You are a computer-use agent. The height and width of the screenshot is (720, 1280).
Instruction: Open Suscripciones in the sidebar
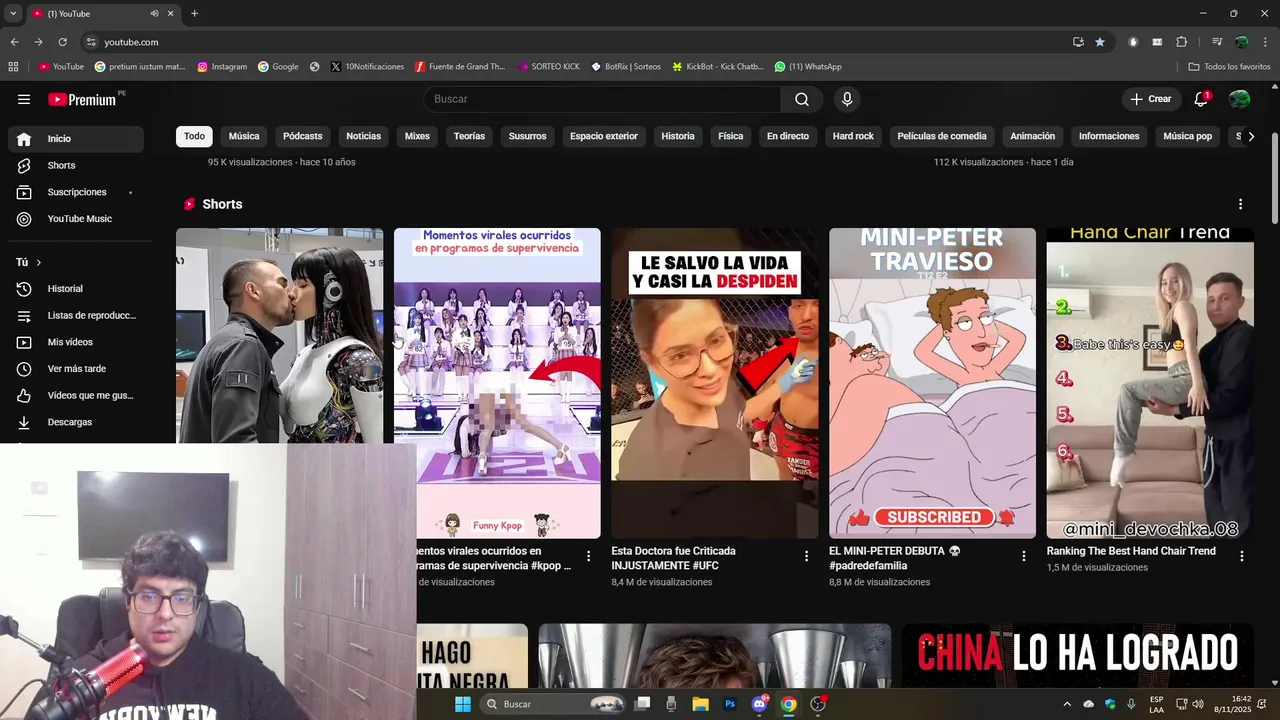point(76,192)
